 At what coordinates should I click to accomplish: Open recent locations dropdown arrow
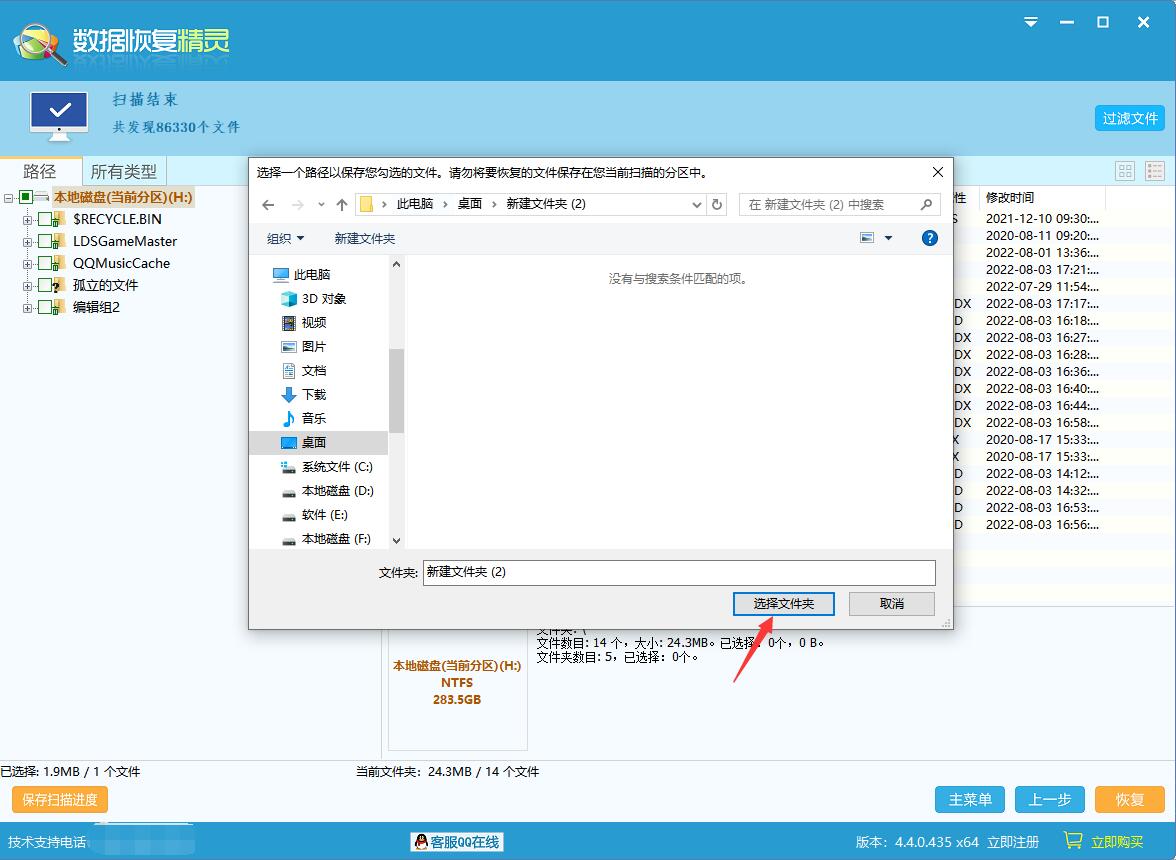[x=321, y=205]
